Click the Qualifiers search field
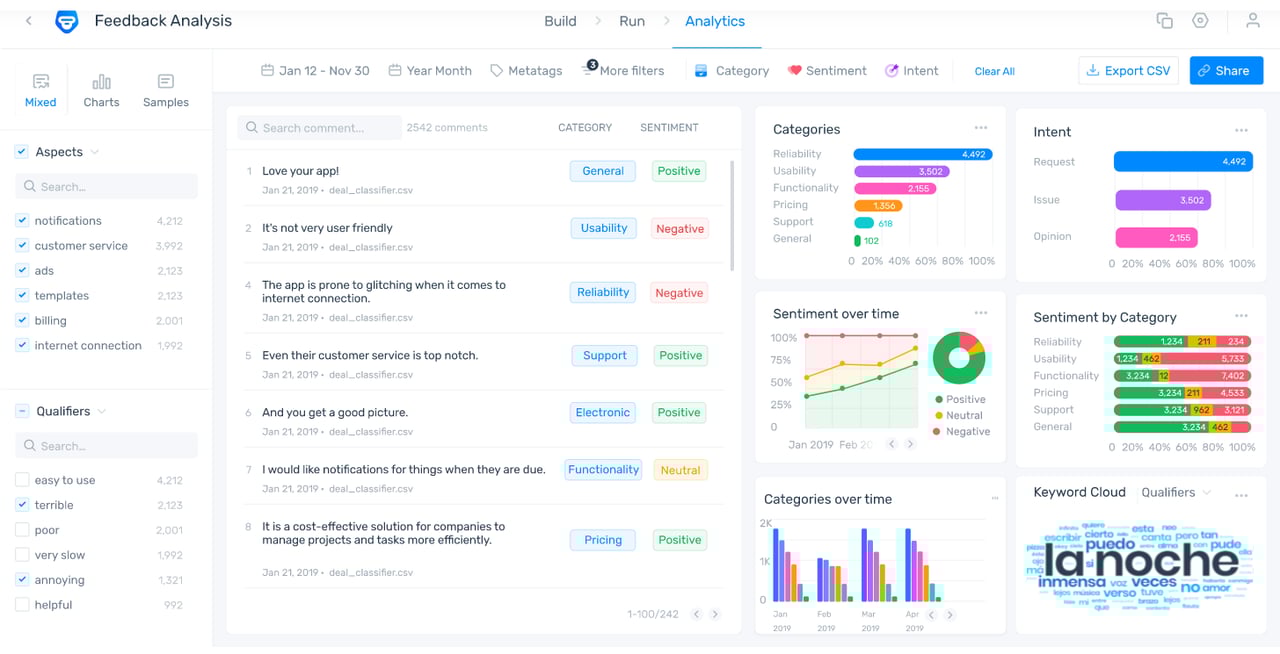The width and height of the screenshot is (1280, 654). click(x=106, y=446)
